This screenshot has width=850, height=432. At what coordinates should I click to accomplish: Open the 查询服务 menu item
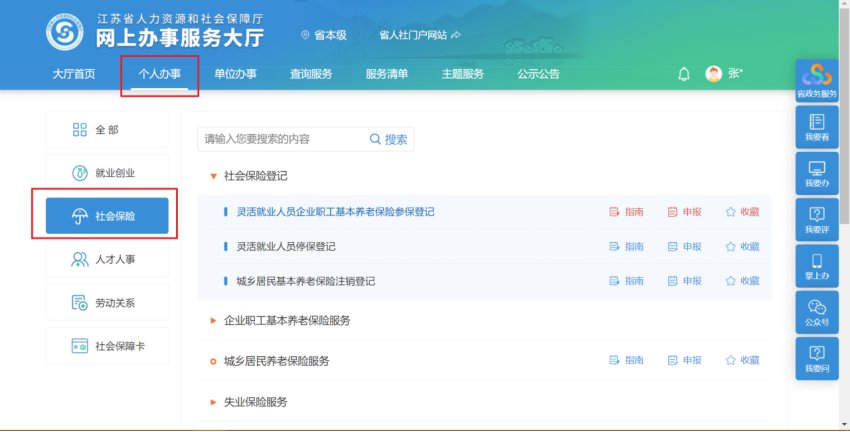tap(311, 74)
